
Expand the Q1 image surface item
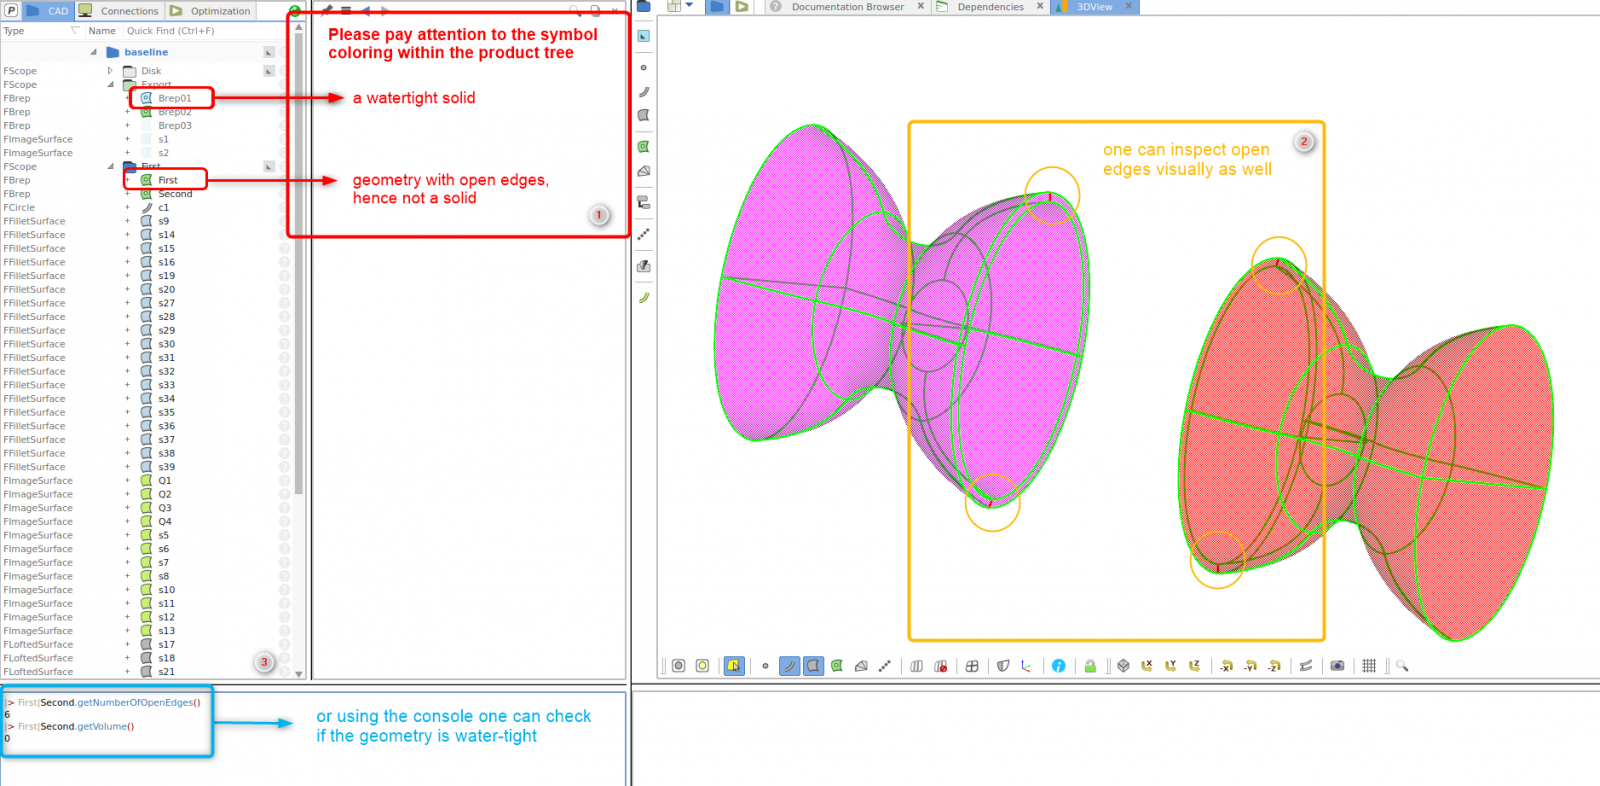pos(127,481)
